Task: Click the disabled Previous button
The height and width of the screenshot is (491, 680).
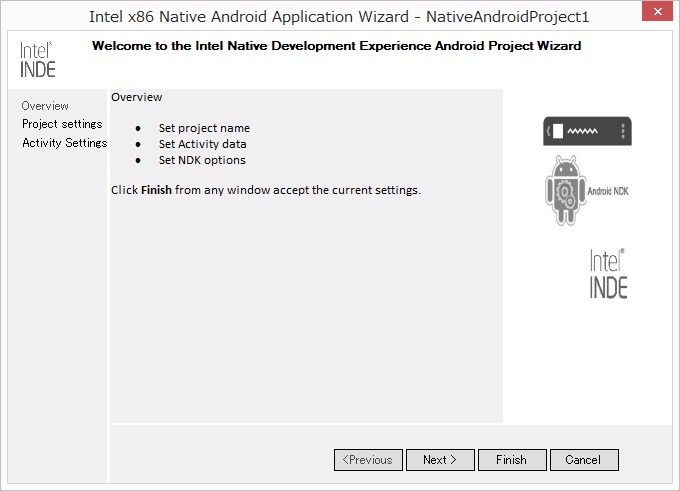Action: point(368,460)
